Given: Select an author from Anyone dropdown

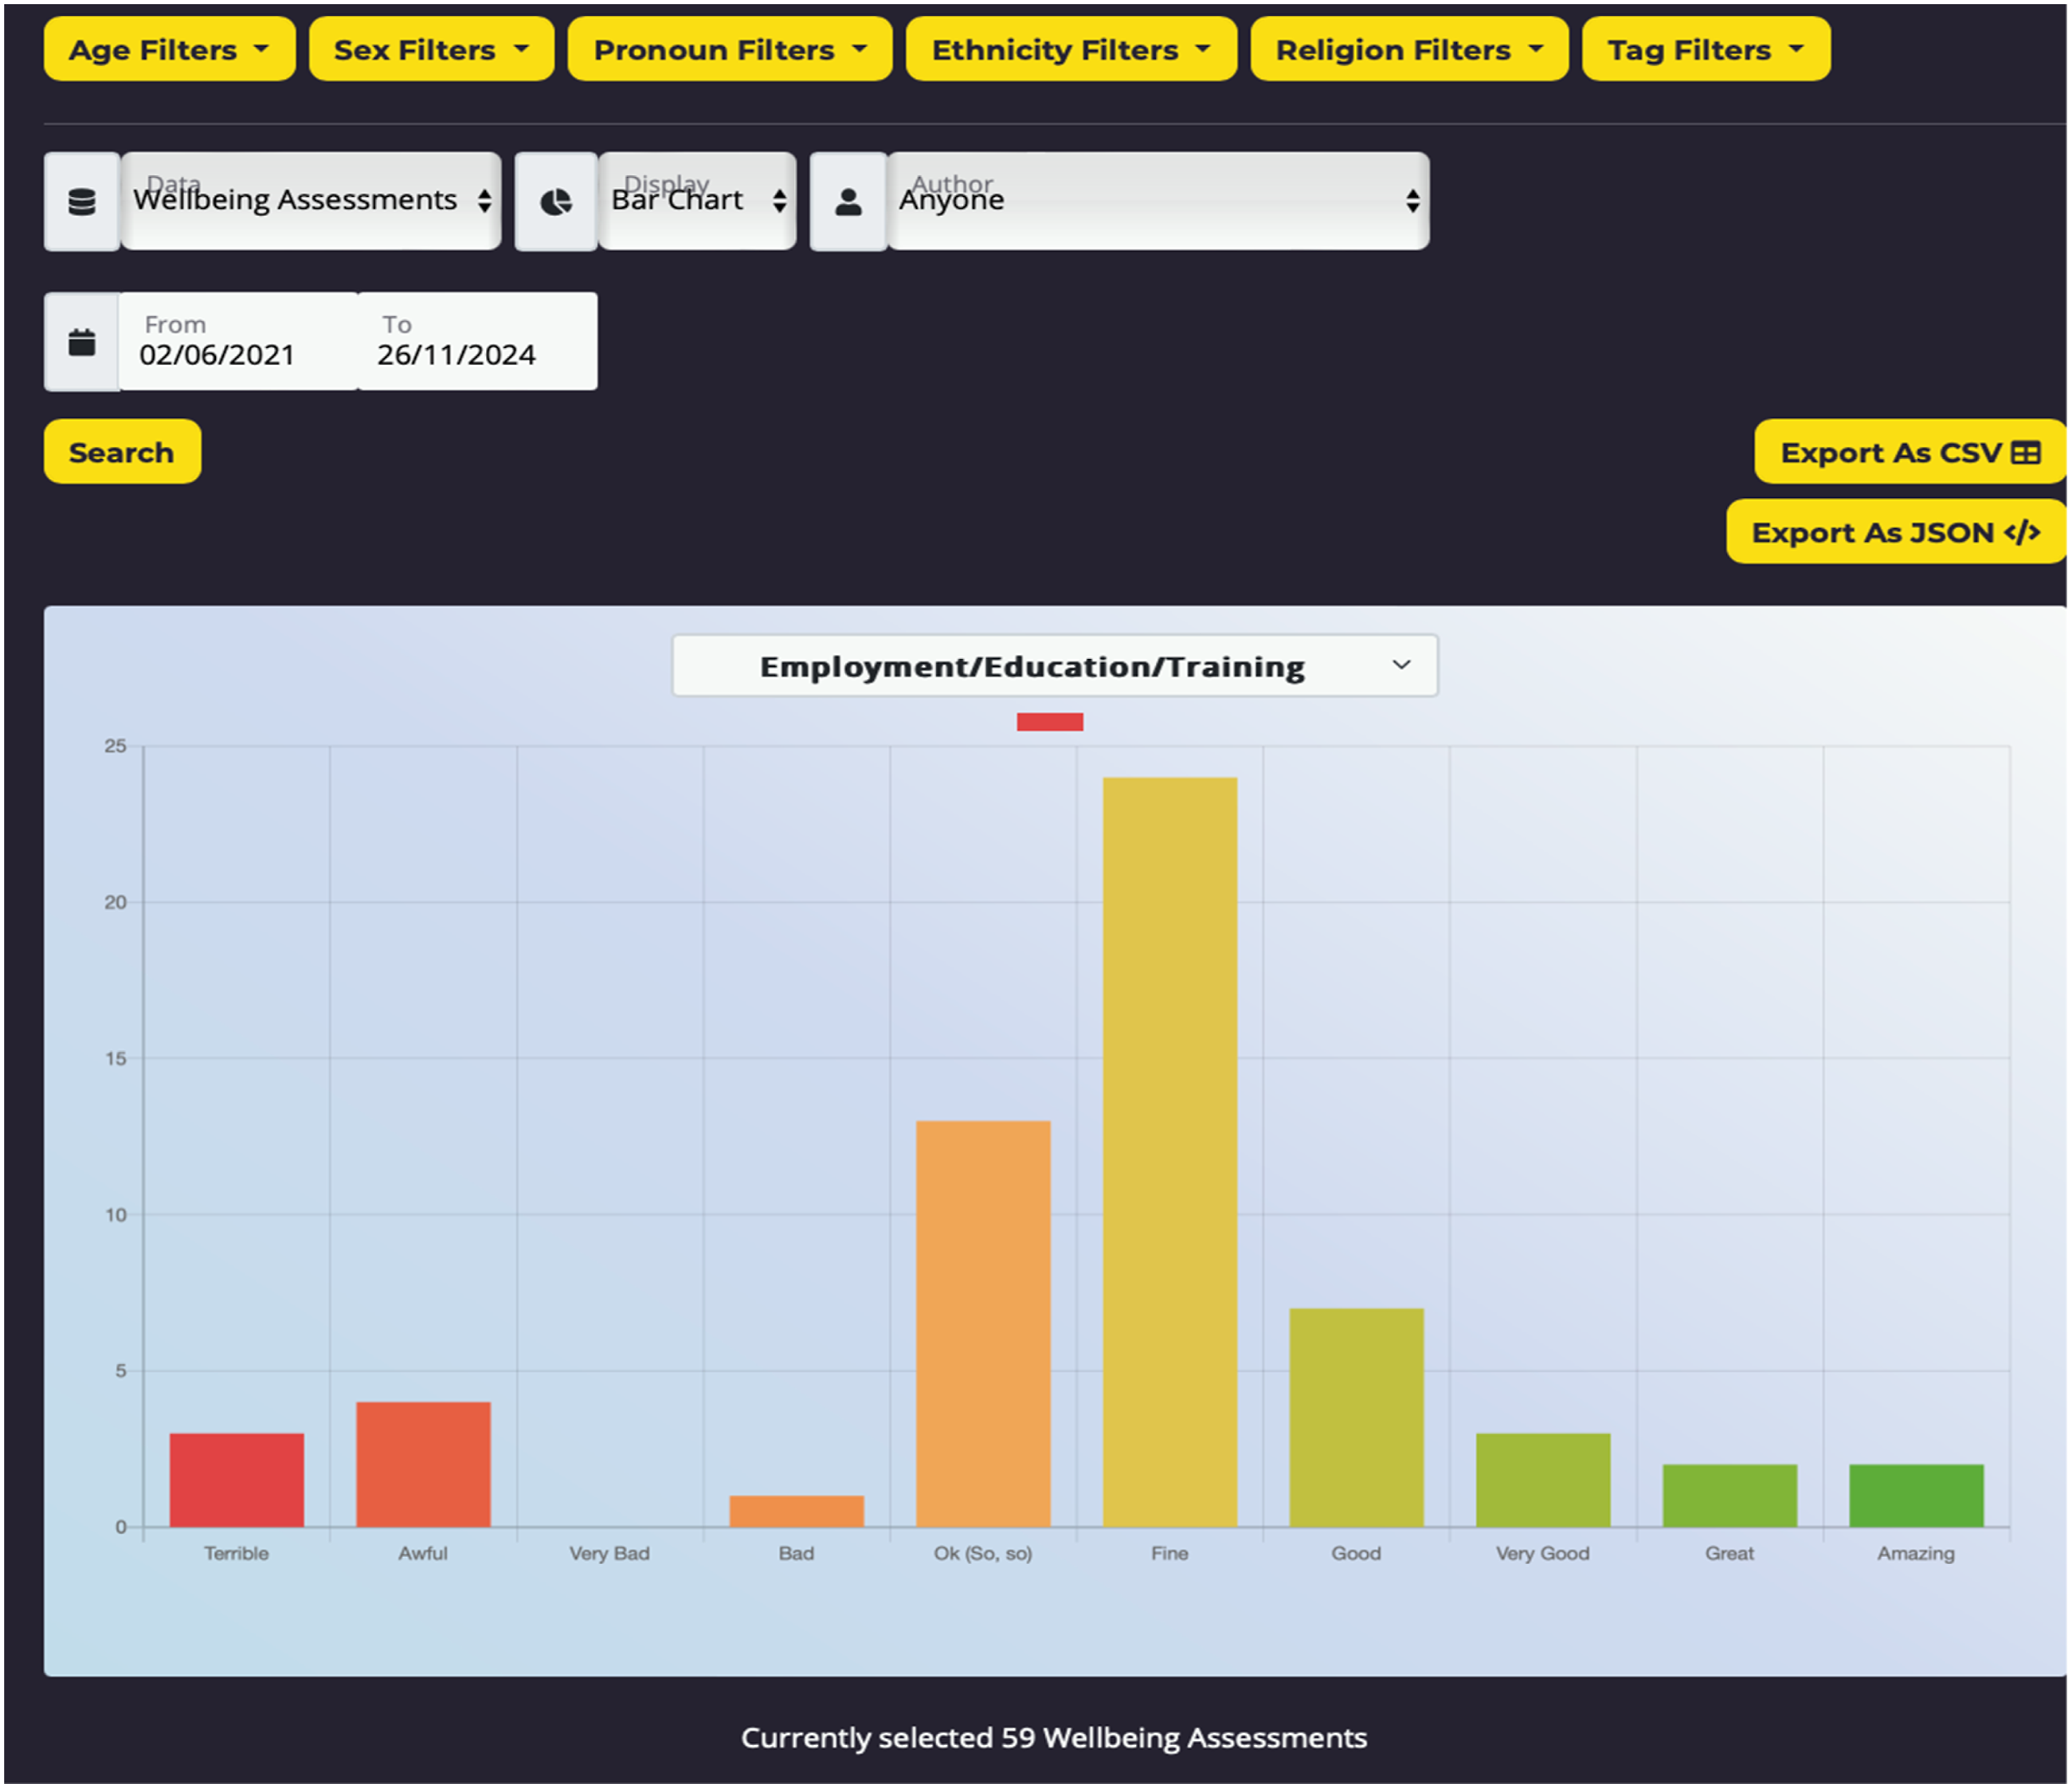Looking at the screenshot, I should [1157, 201].
